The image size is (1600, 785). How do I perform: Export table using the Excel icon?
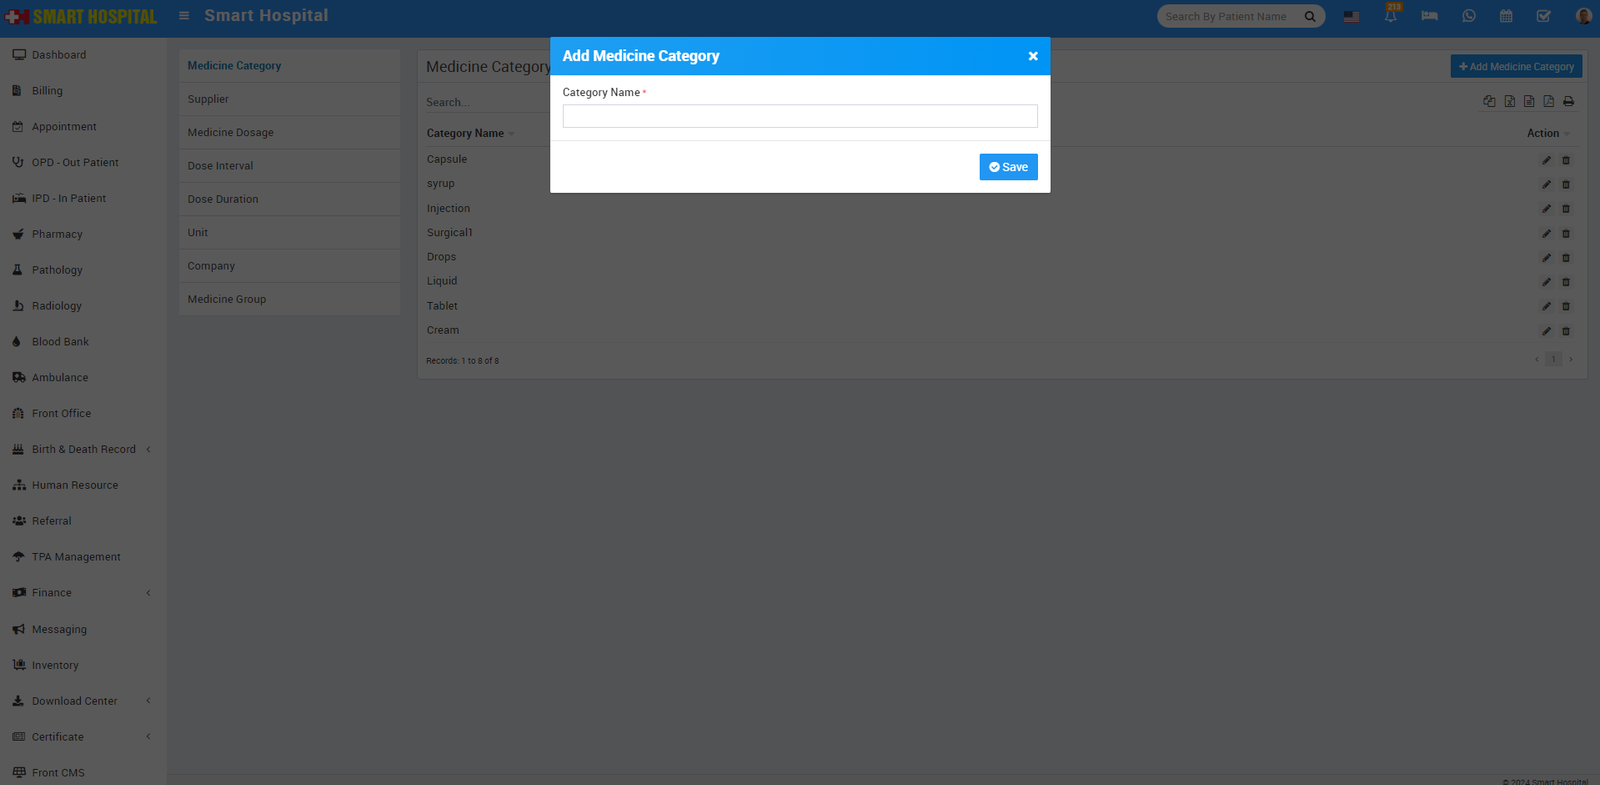[1509, 102]
